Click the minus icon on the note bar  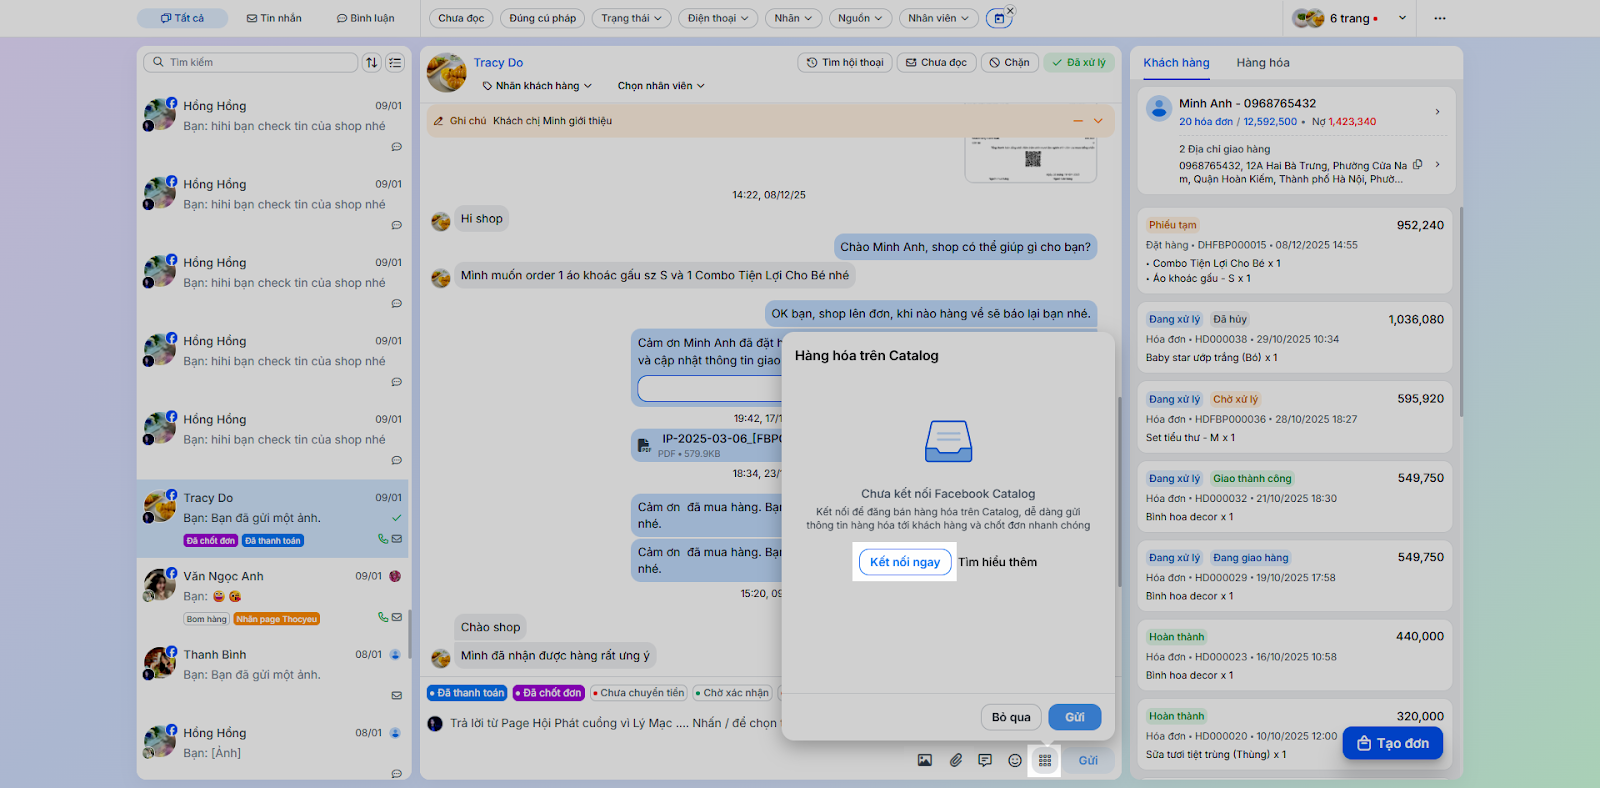click(1078, 121)
